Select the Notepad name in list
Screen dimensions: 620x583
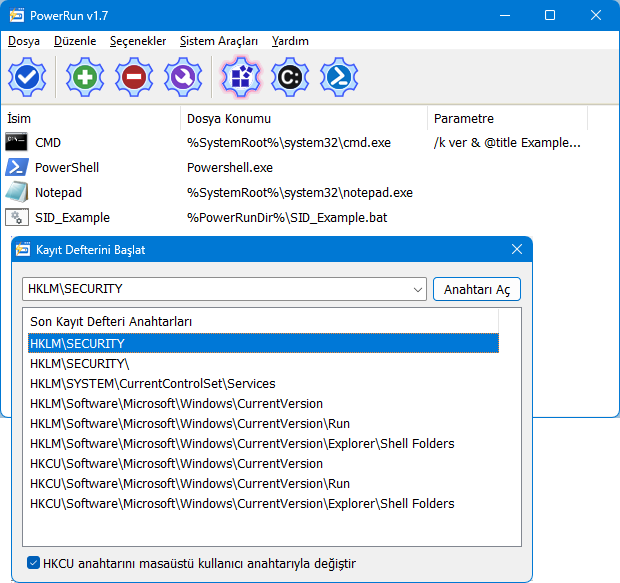click(59, 192)
